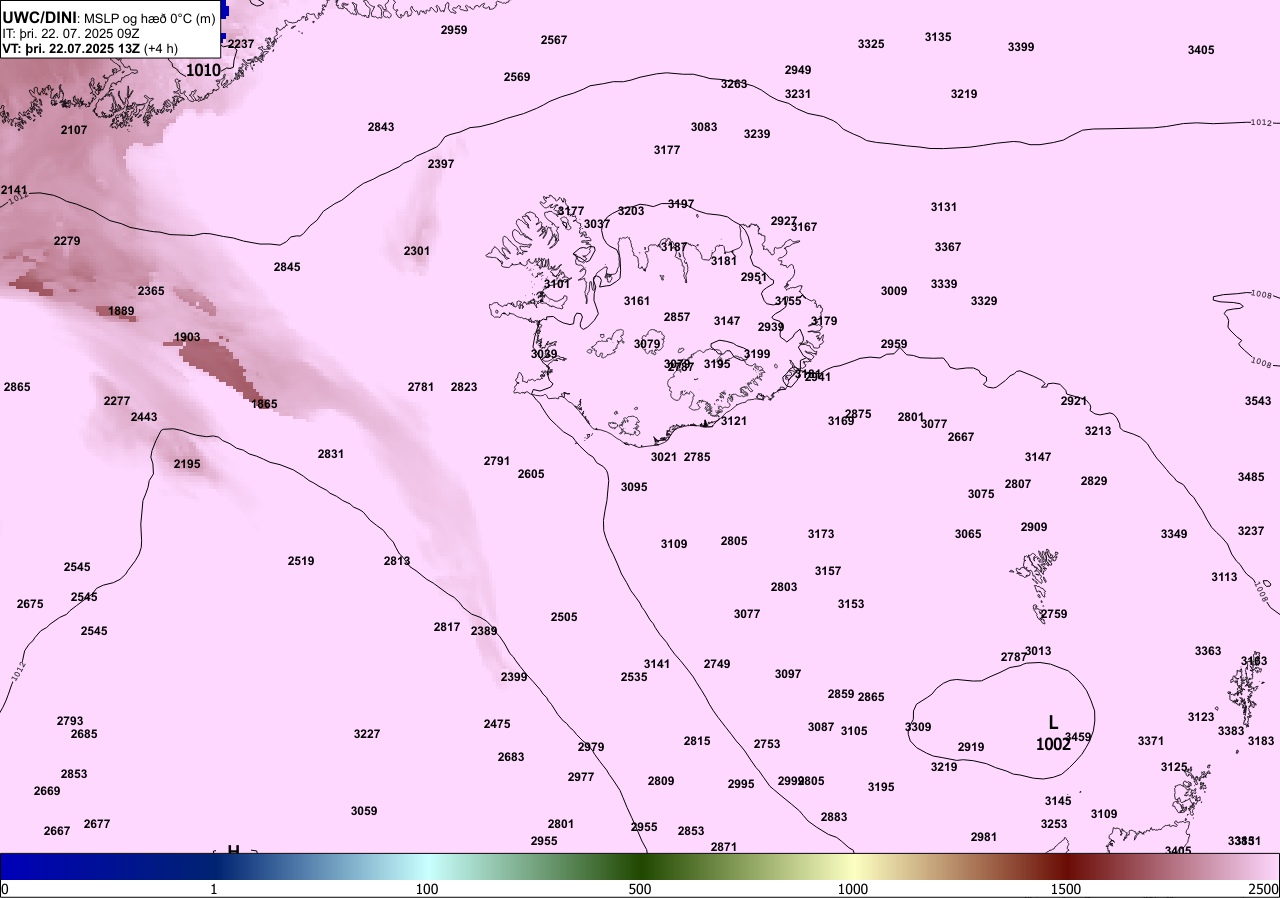Click the height value 3367

click(x=948, y=247)
